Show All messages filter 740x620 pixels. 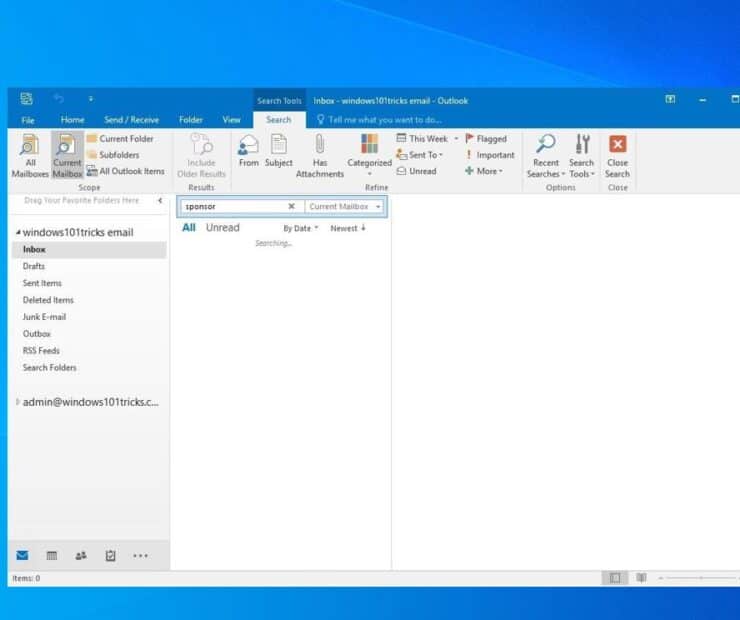(189, 228)
